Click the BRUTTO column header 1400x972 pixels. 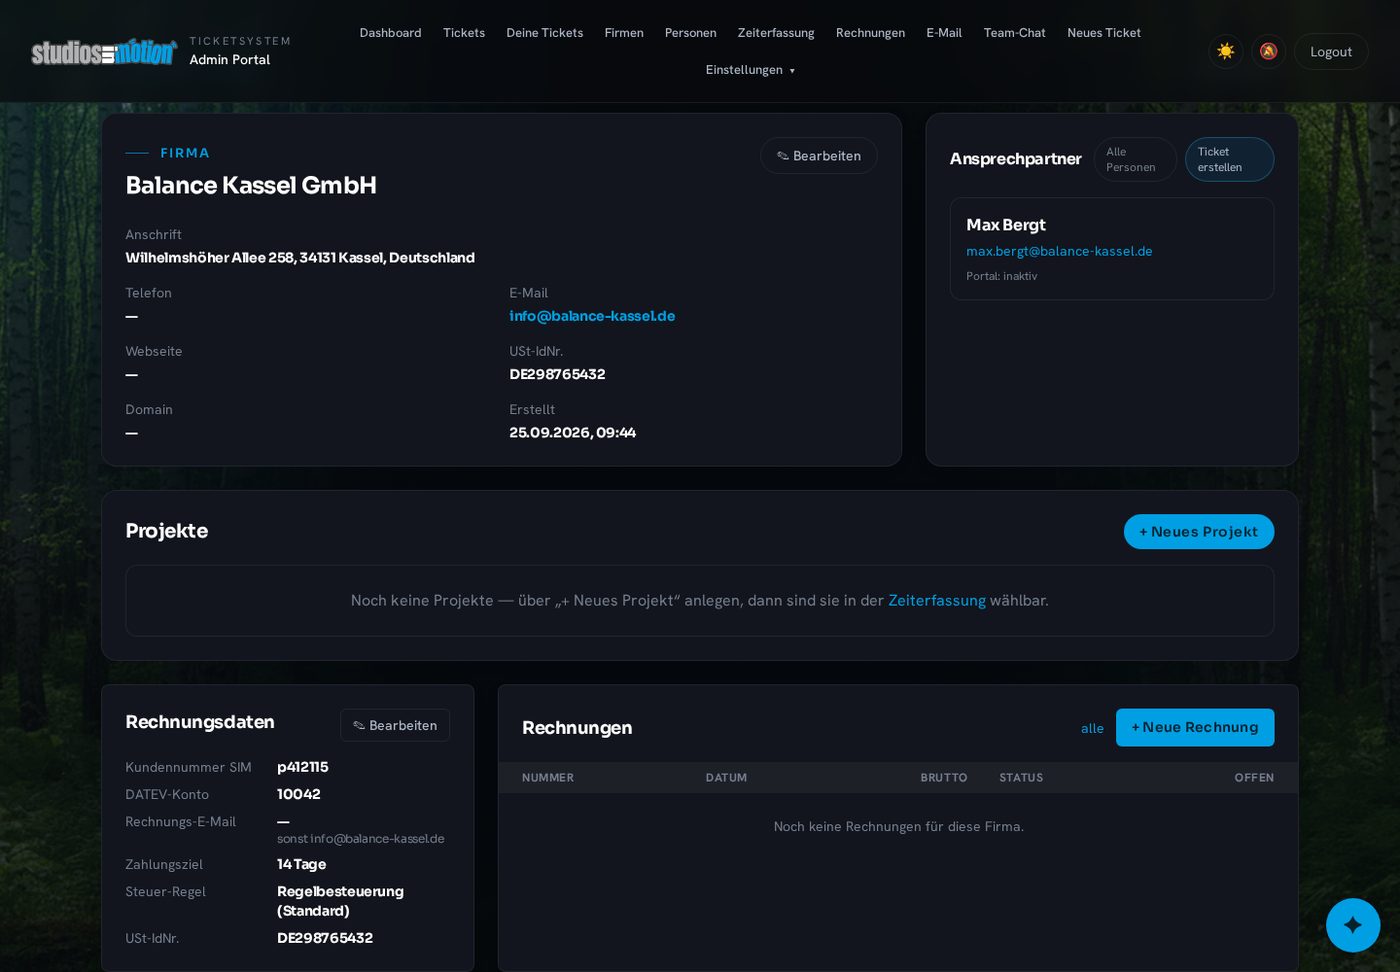click(944, 778)
